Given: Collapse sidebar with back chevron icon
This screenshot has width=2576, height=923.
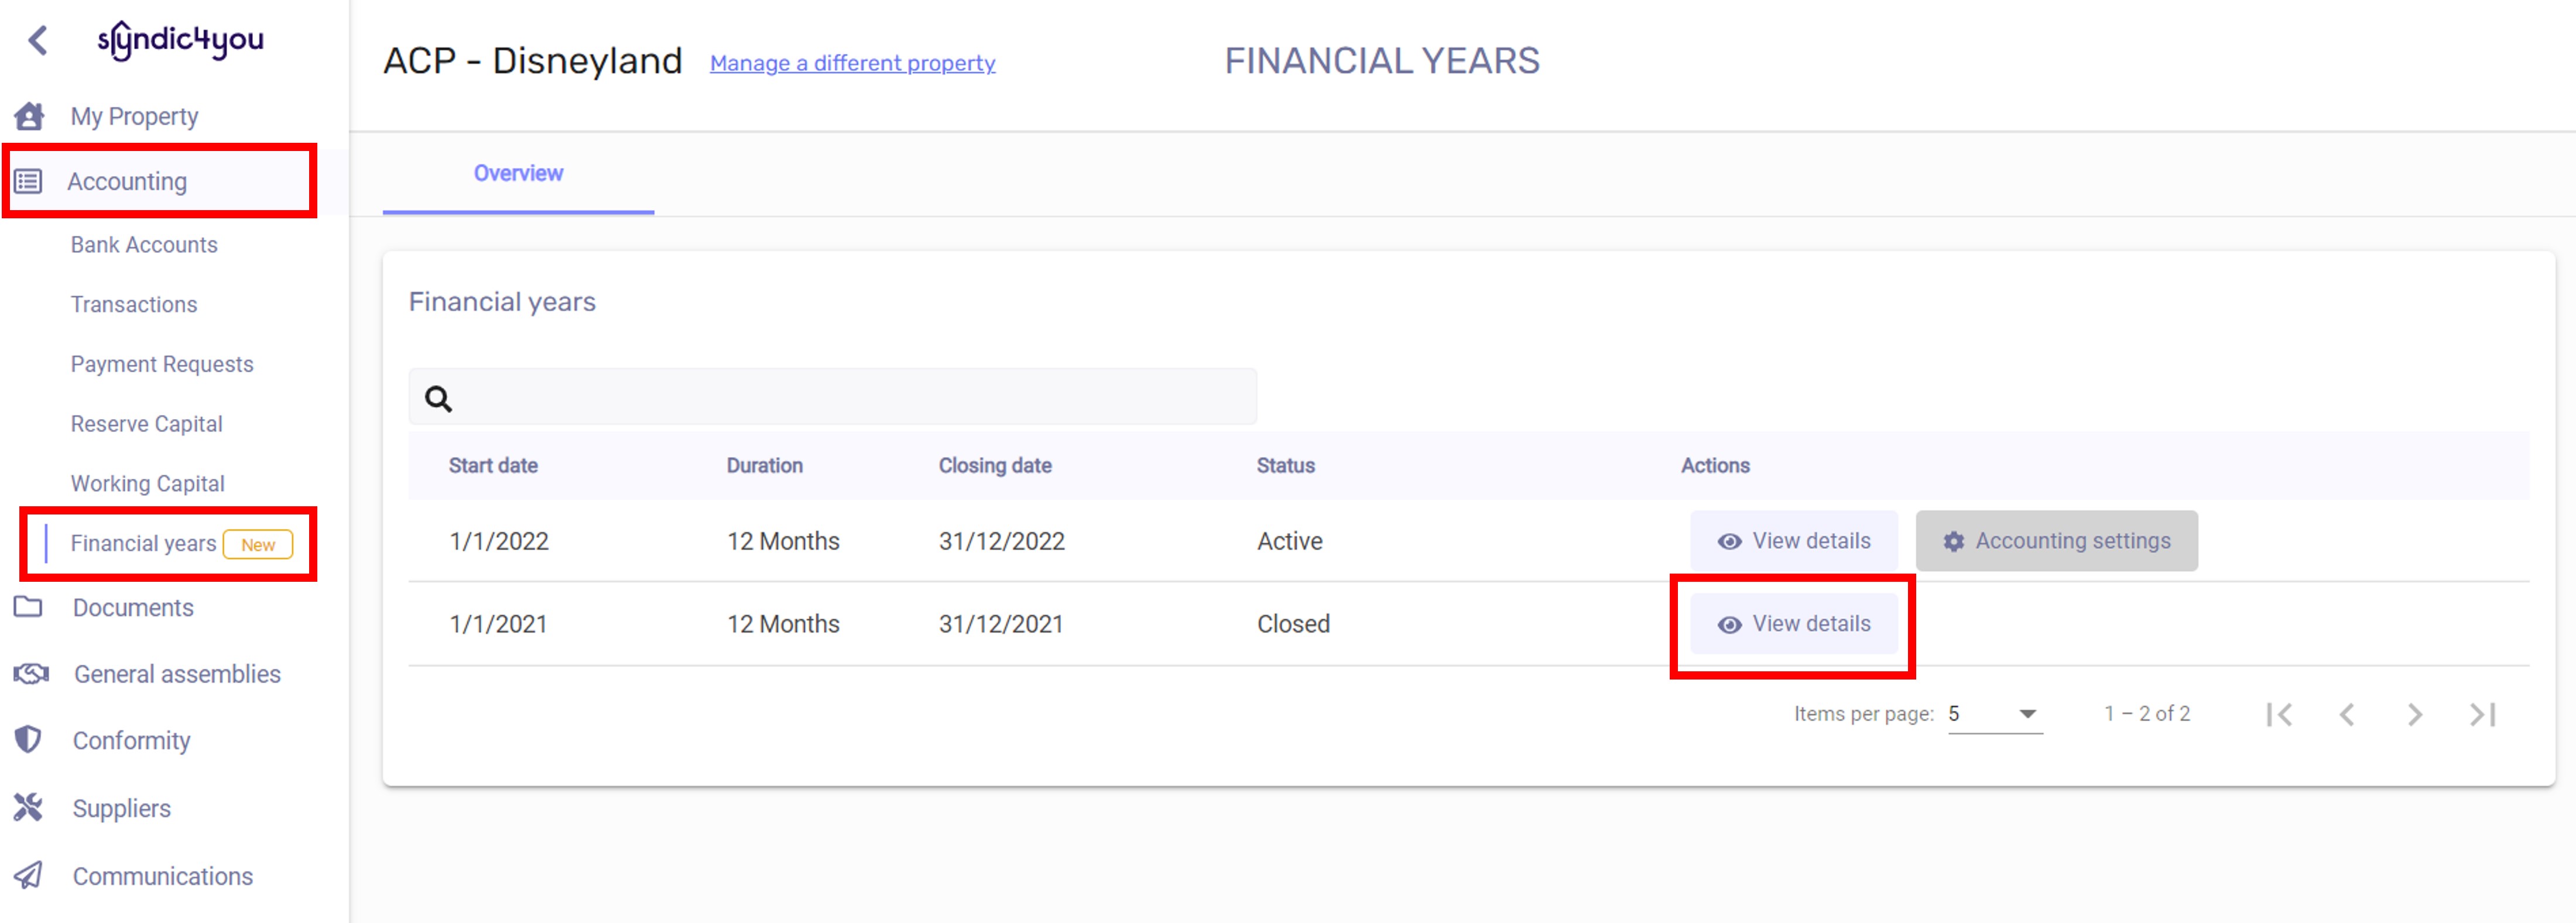Looking at the screenshot, I should tap(38, 40).
